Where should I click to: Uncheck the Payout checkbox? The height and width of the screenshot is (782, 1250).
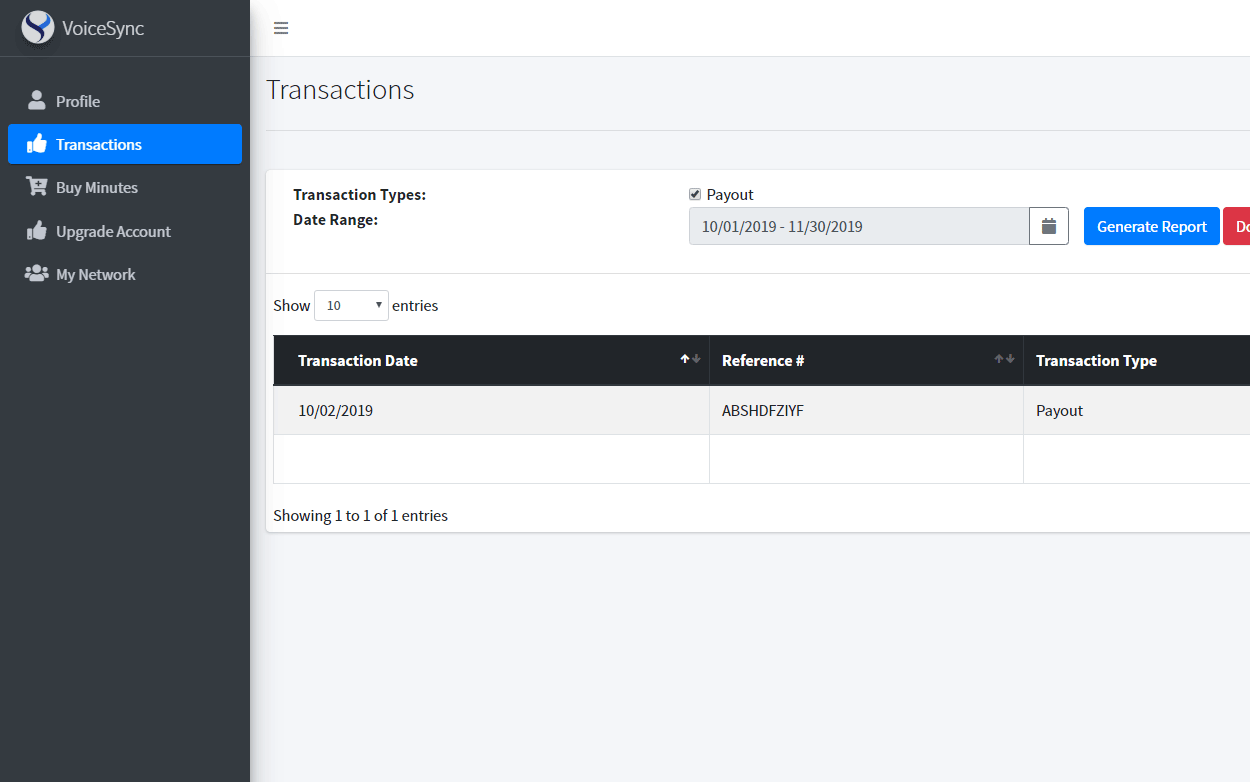pos(695,194)
